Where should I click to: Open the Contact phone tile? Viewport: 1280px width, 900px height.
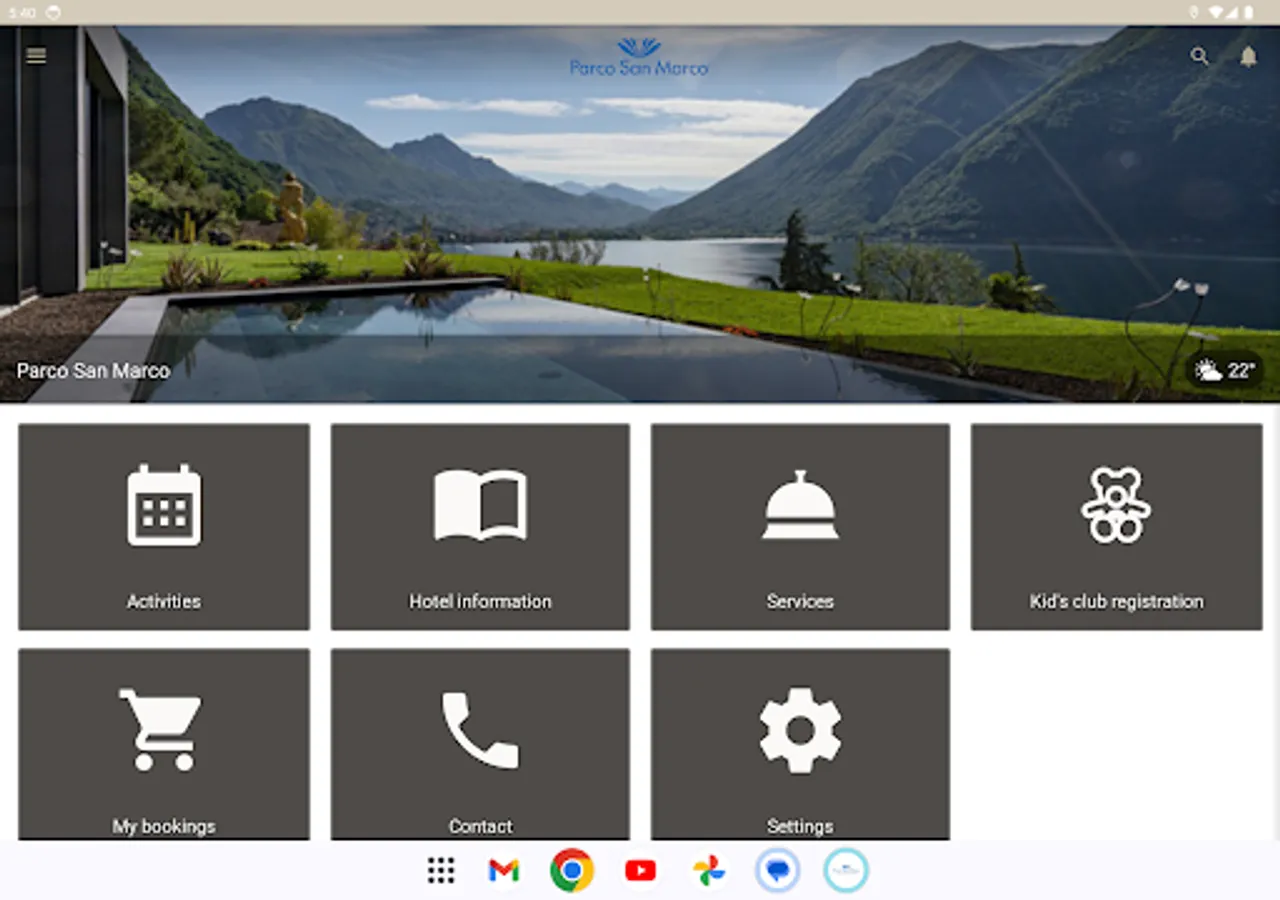click(480, 744)
